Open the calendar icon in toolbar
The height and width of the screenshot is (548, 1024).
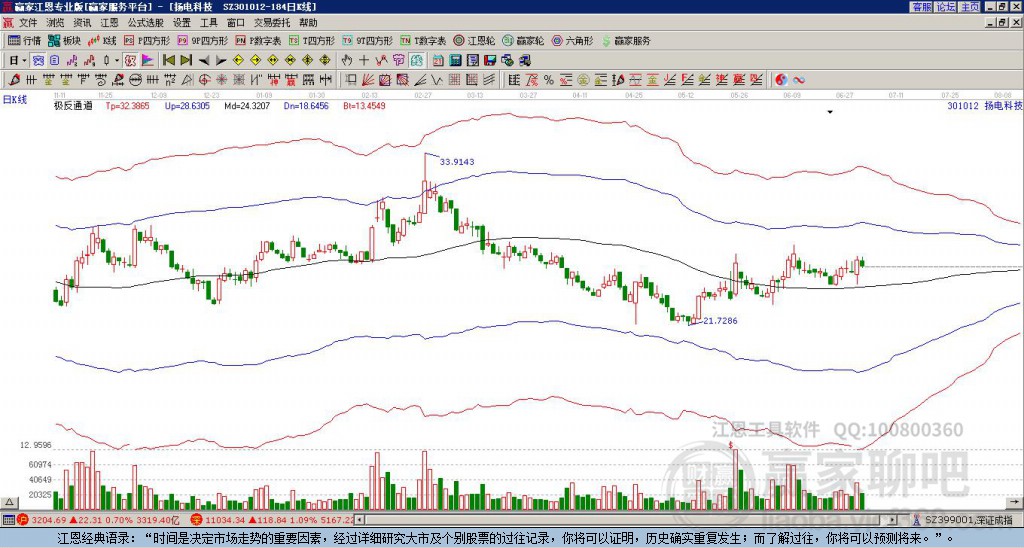[438, 61]
